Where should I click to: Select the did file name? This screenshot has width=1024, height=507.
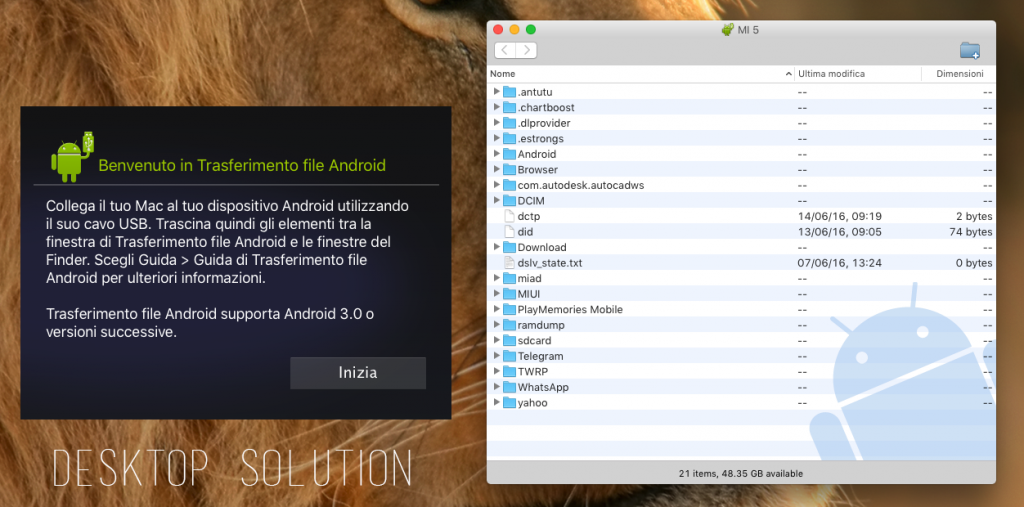526,232
